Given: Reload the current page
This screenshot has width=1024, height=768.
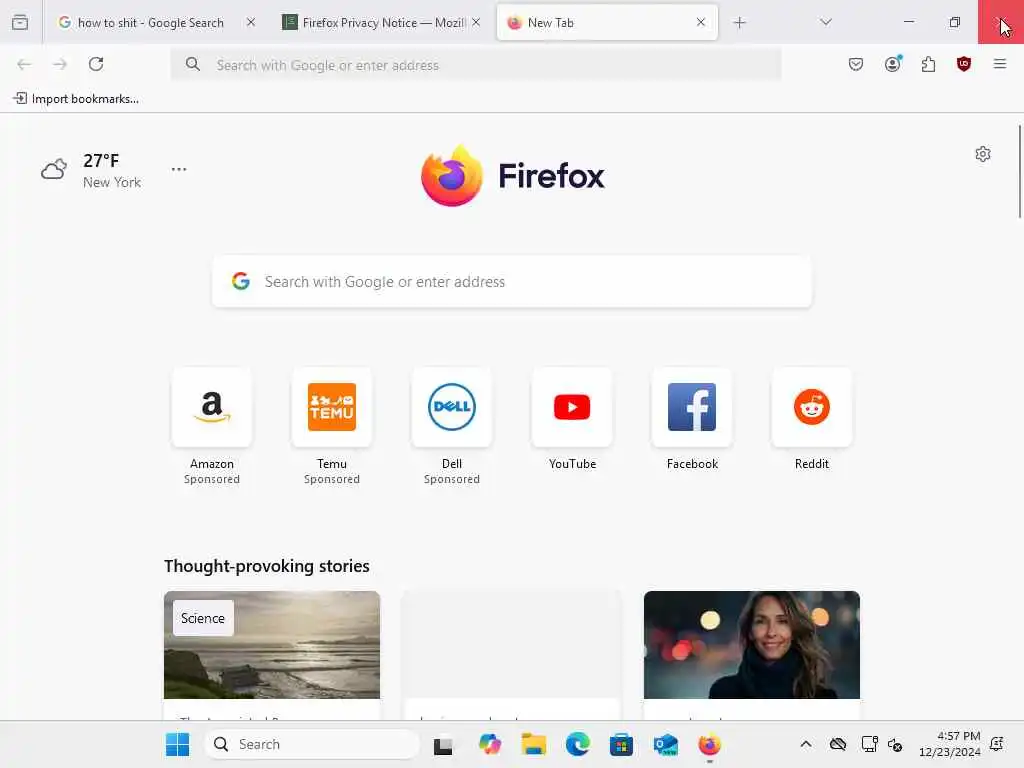Looking at the screenshot, I should click(x=96, y=64).
